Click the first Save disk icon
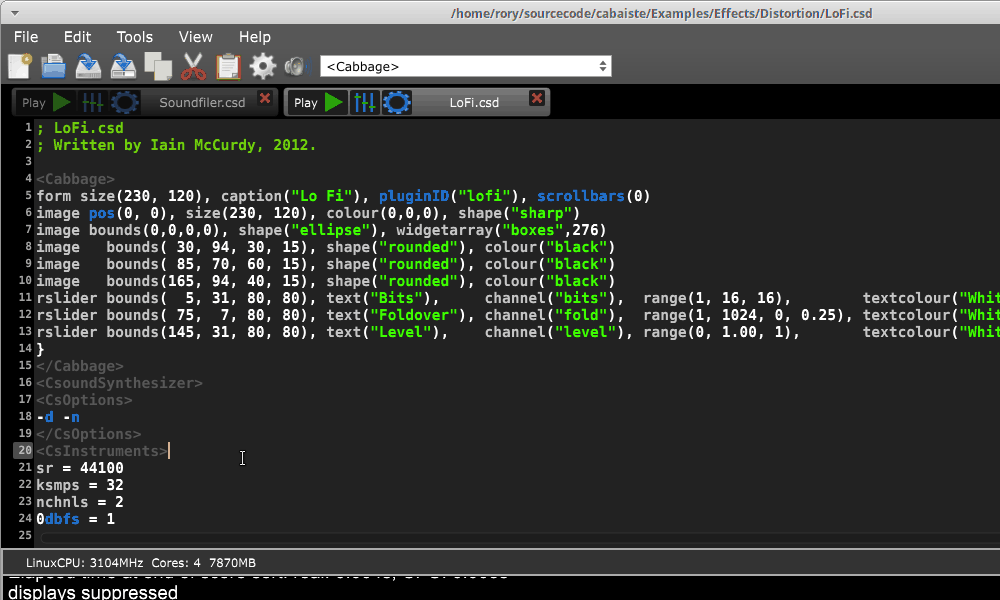1000x600 pixels. point(88,67)
